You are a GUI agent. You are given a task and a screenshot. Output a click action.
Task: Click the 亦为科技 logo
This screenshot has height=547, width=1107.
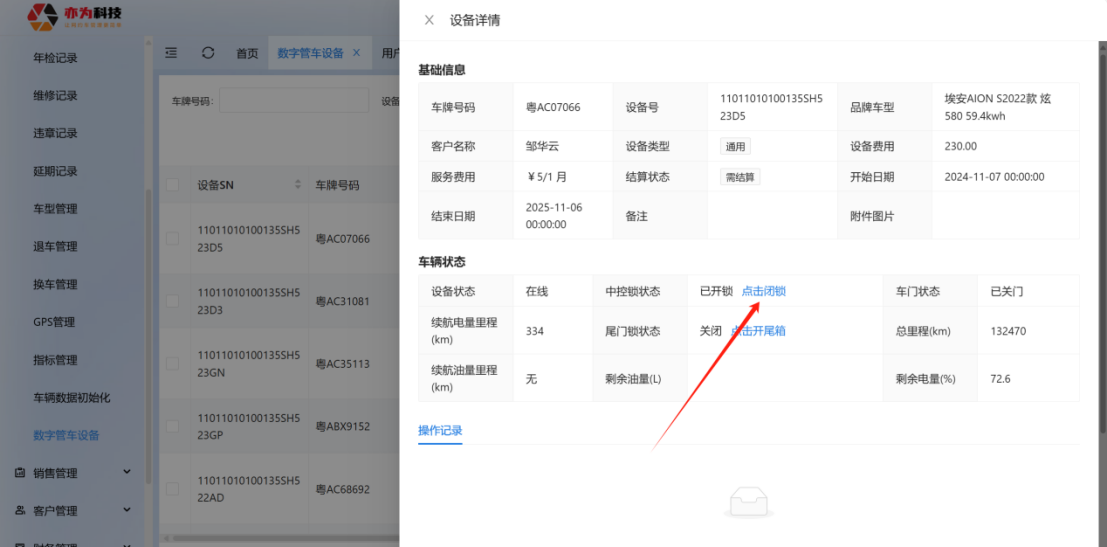point(75,15)
